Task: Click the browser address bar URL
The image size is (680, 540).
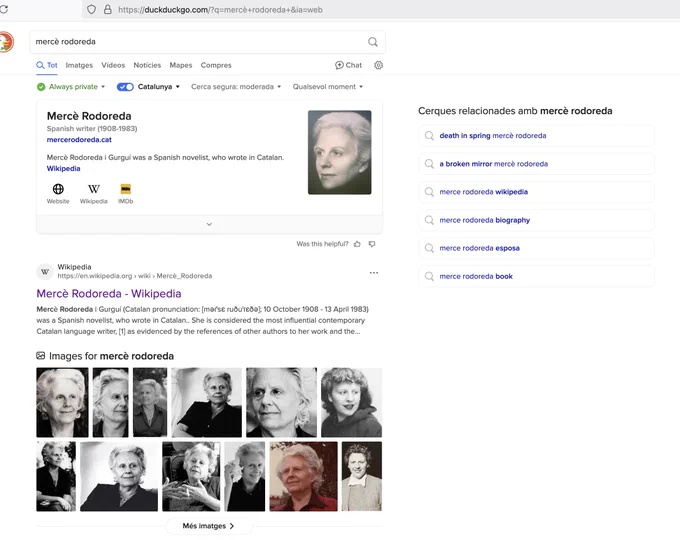Action: tap(220, 10)
